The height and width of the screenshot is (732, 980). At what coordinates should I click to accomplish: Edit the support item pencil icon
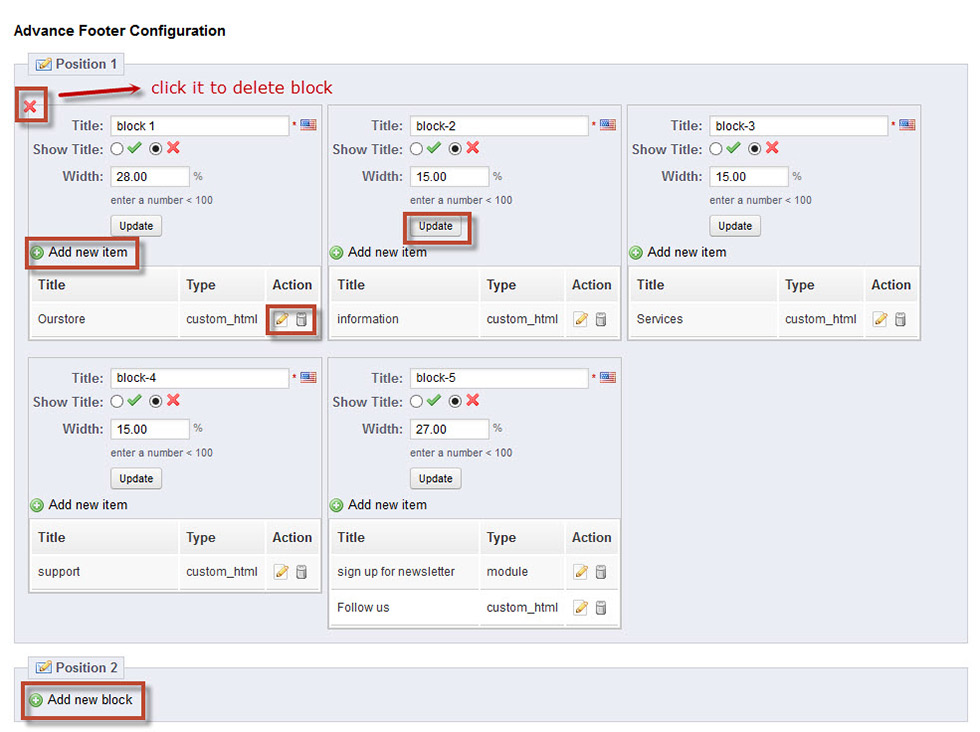(281, 571)
